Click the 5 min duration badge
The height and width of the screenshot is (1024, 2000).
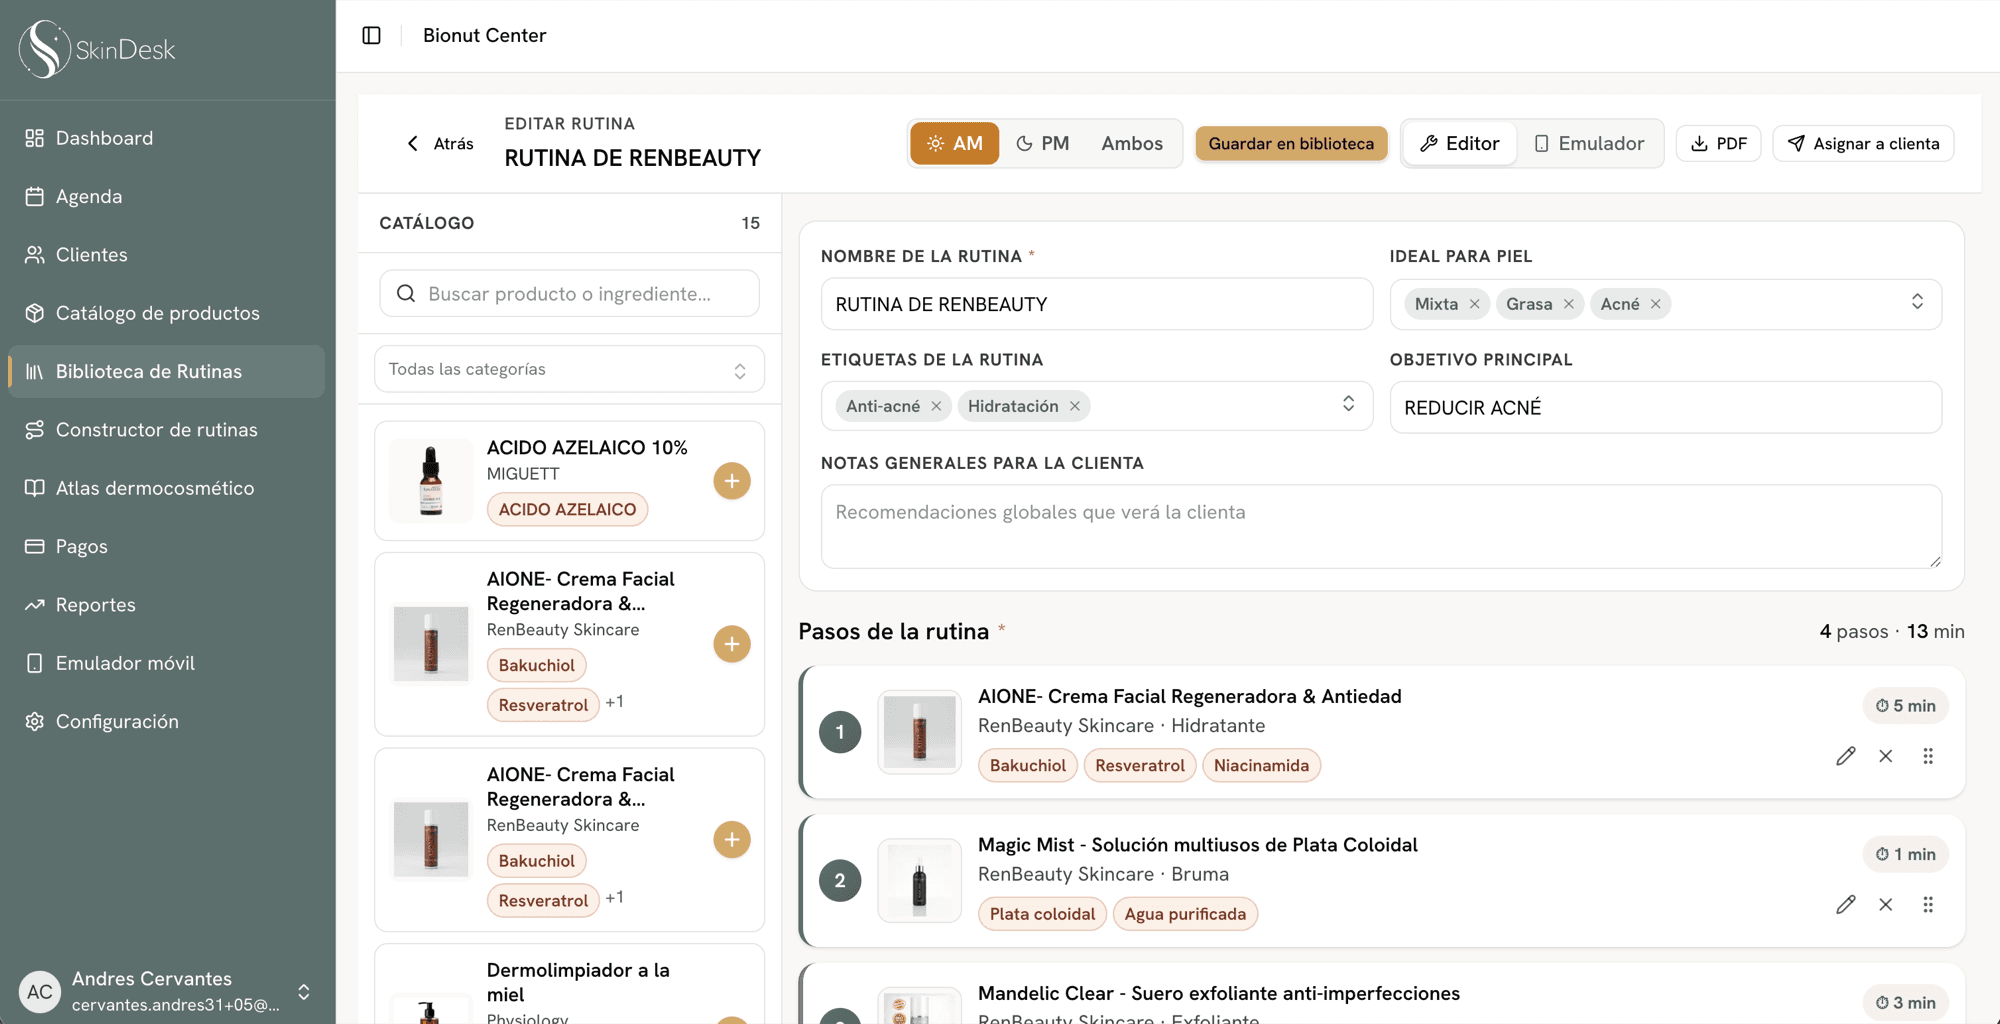1905,706
